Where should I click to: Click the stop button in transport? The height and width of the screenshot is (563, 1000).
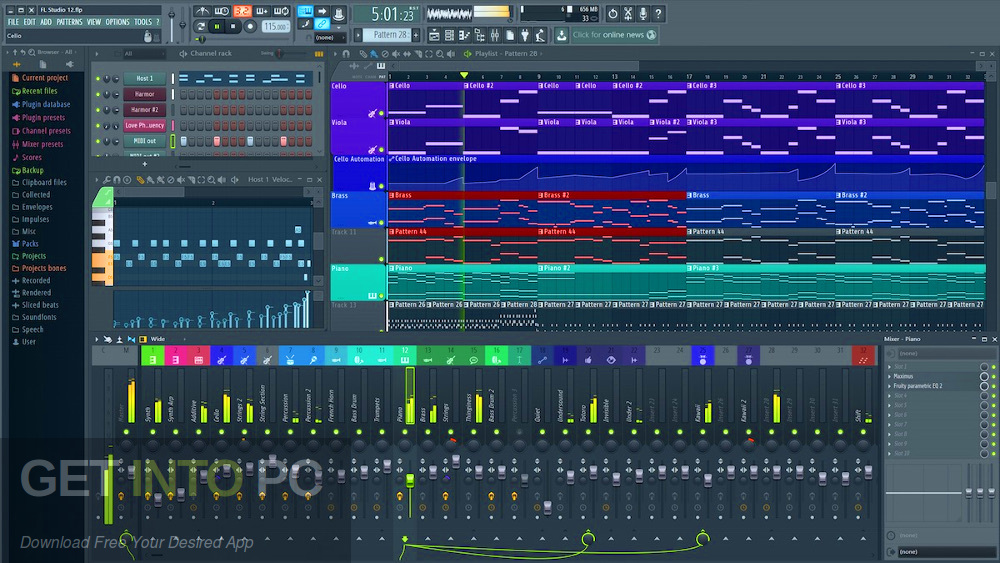tap(233, 27)
